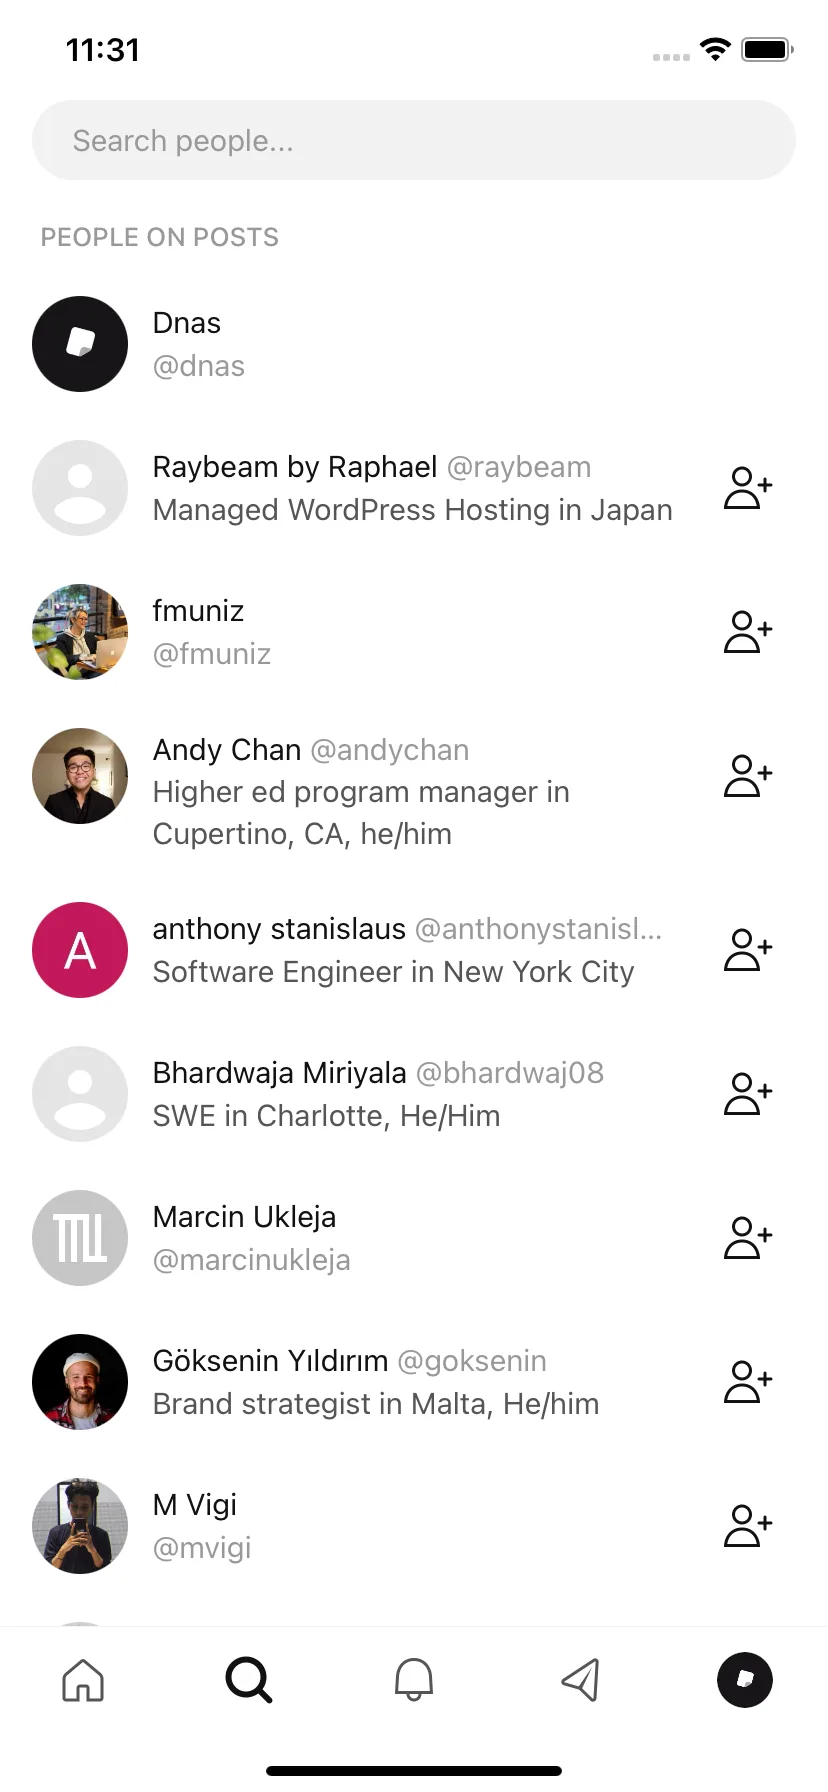The width and height of the screenshot is (828, 1792).
Task: Tap anthony stanislaus pink avatar
Action: tap(80, 950)
